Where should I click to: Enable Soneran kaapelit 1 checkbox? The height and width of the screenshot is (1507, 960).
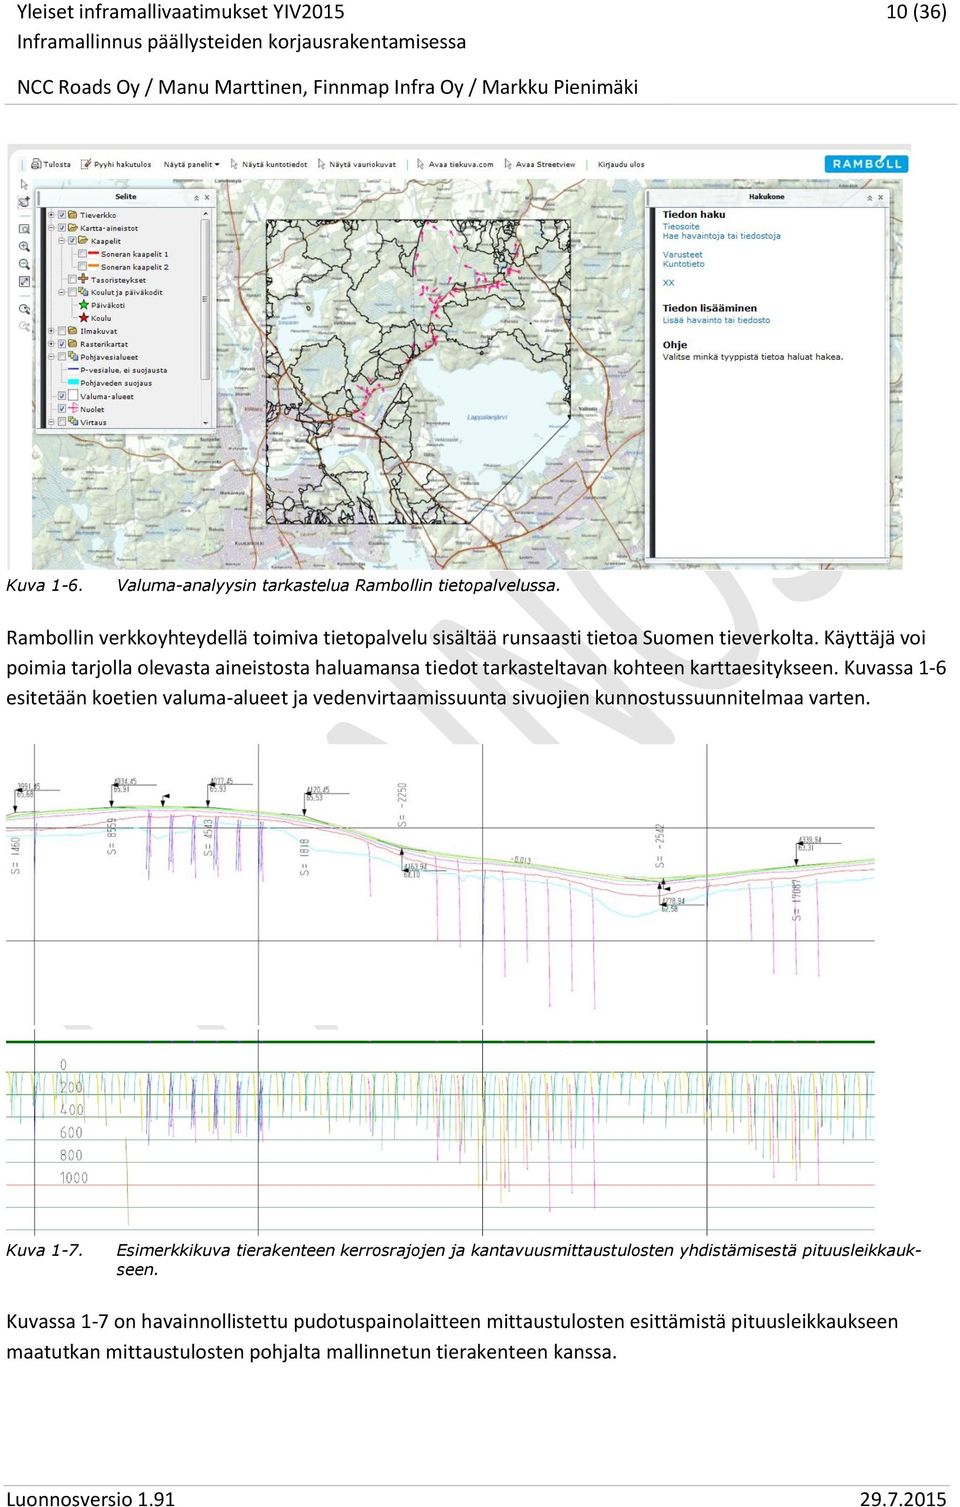click(82, 254)
